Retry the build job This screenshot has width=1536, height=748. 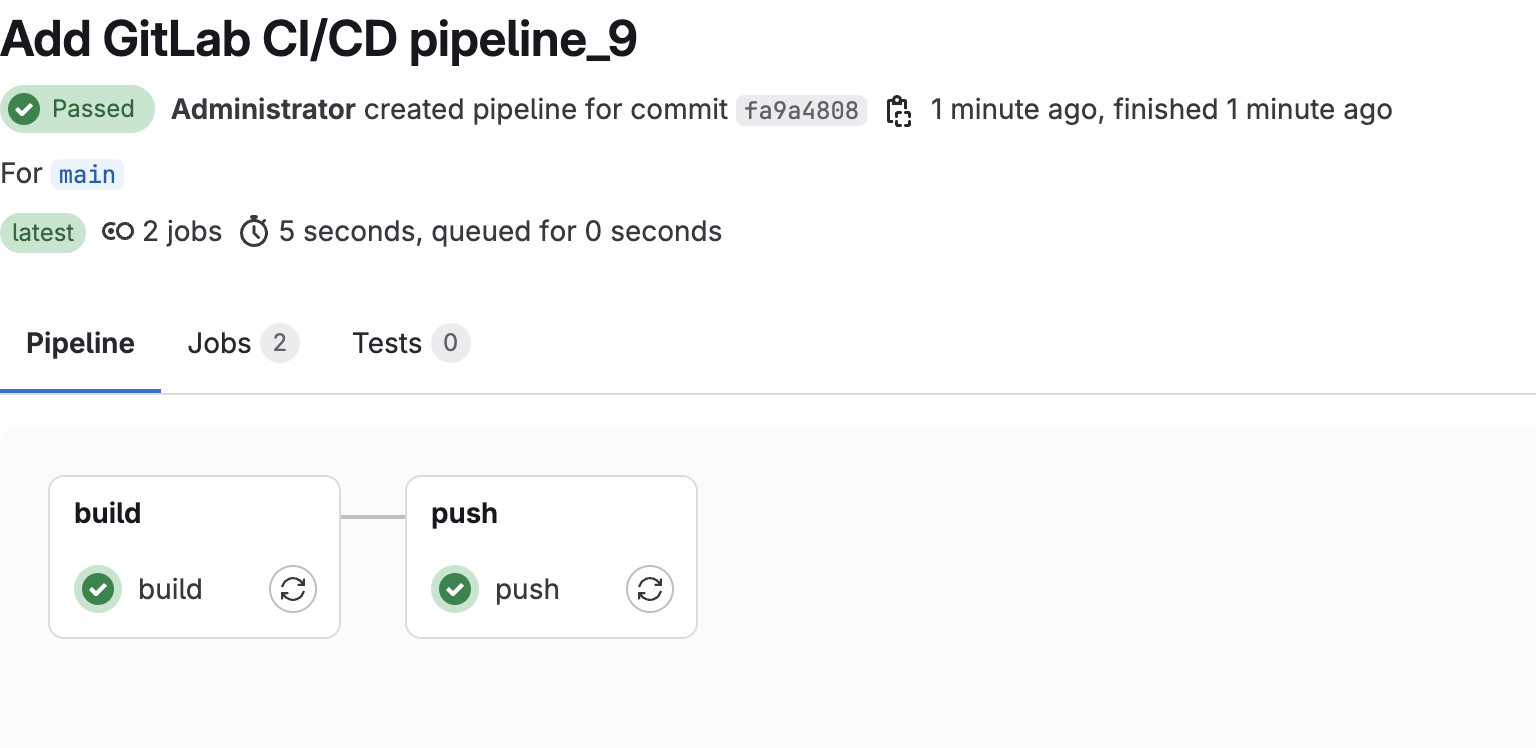tap(293, 589)
